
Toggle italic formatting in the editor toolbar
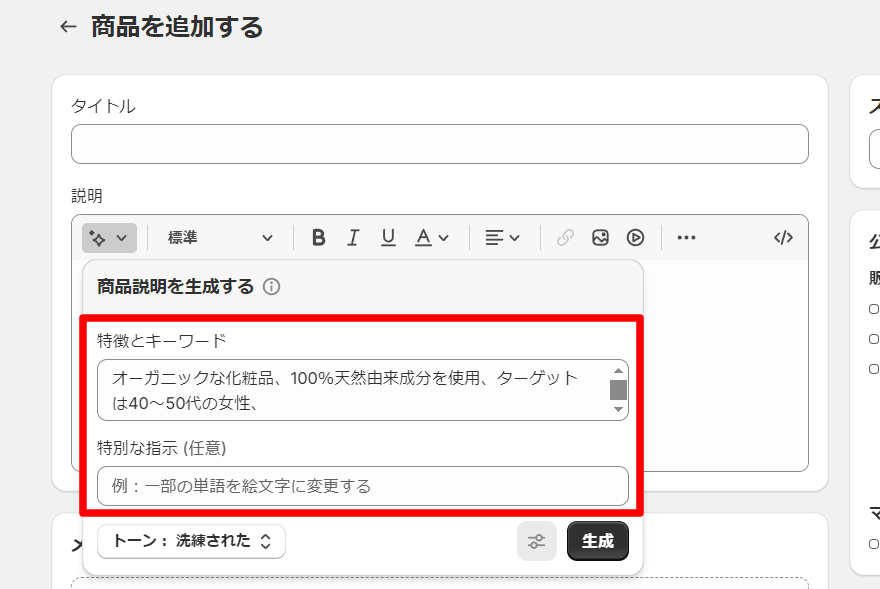click(353, 238)
